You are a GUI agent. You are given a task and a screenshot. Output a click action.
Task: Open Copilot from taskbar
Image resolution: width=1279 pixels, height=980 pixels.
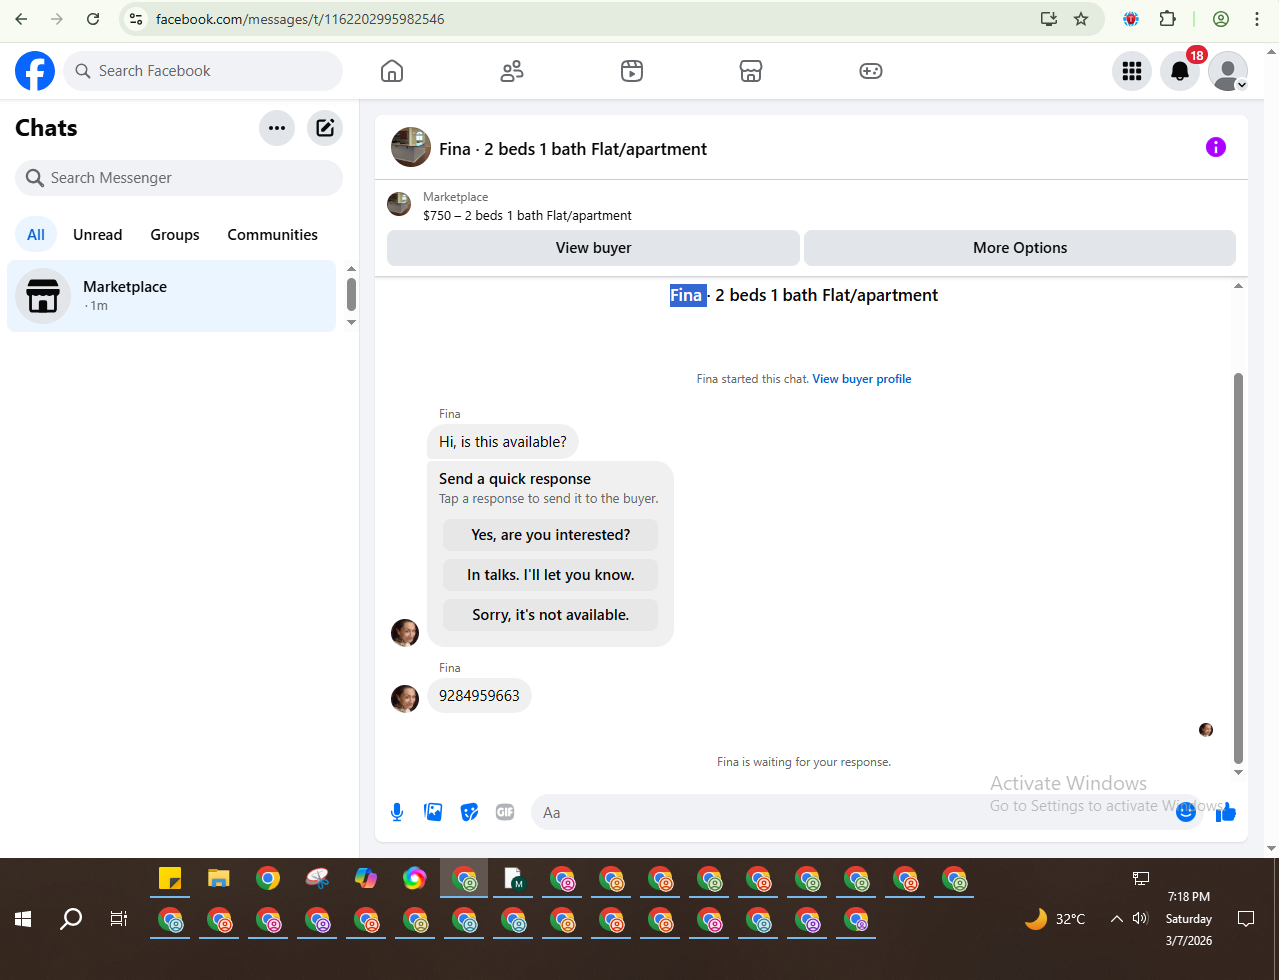click(x=366, y=878)
